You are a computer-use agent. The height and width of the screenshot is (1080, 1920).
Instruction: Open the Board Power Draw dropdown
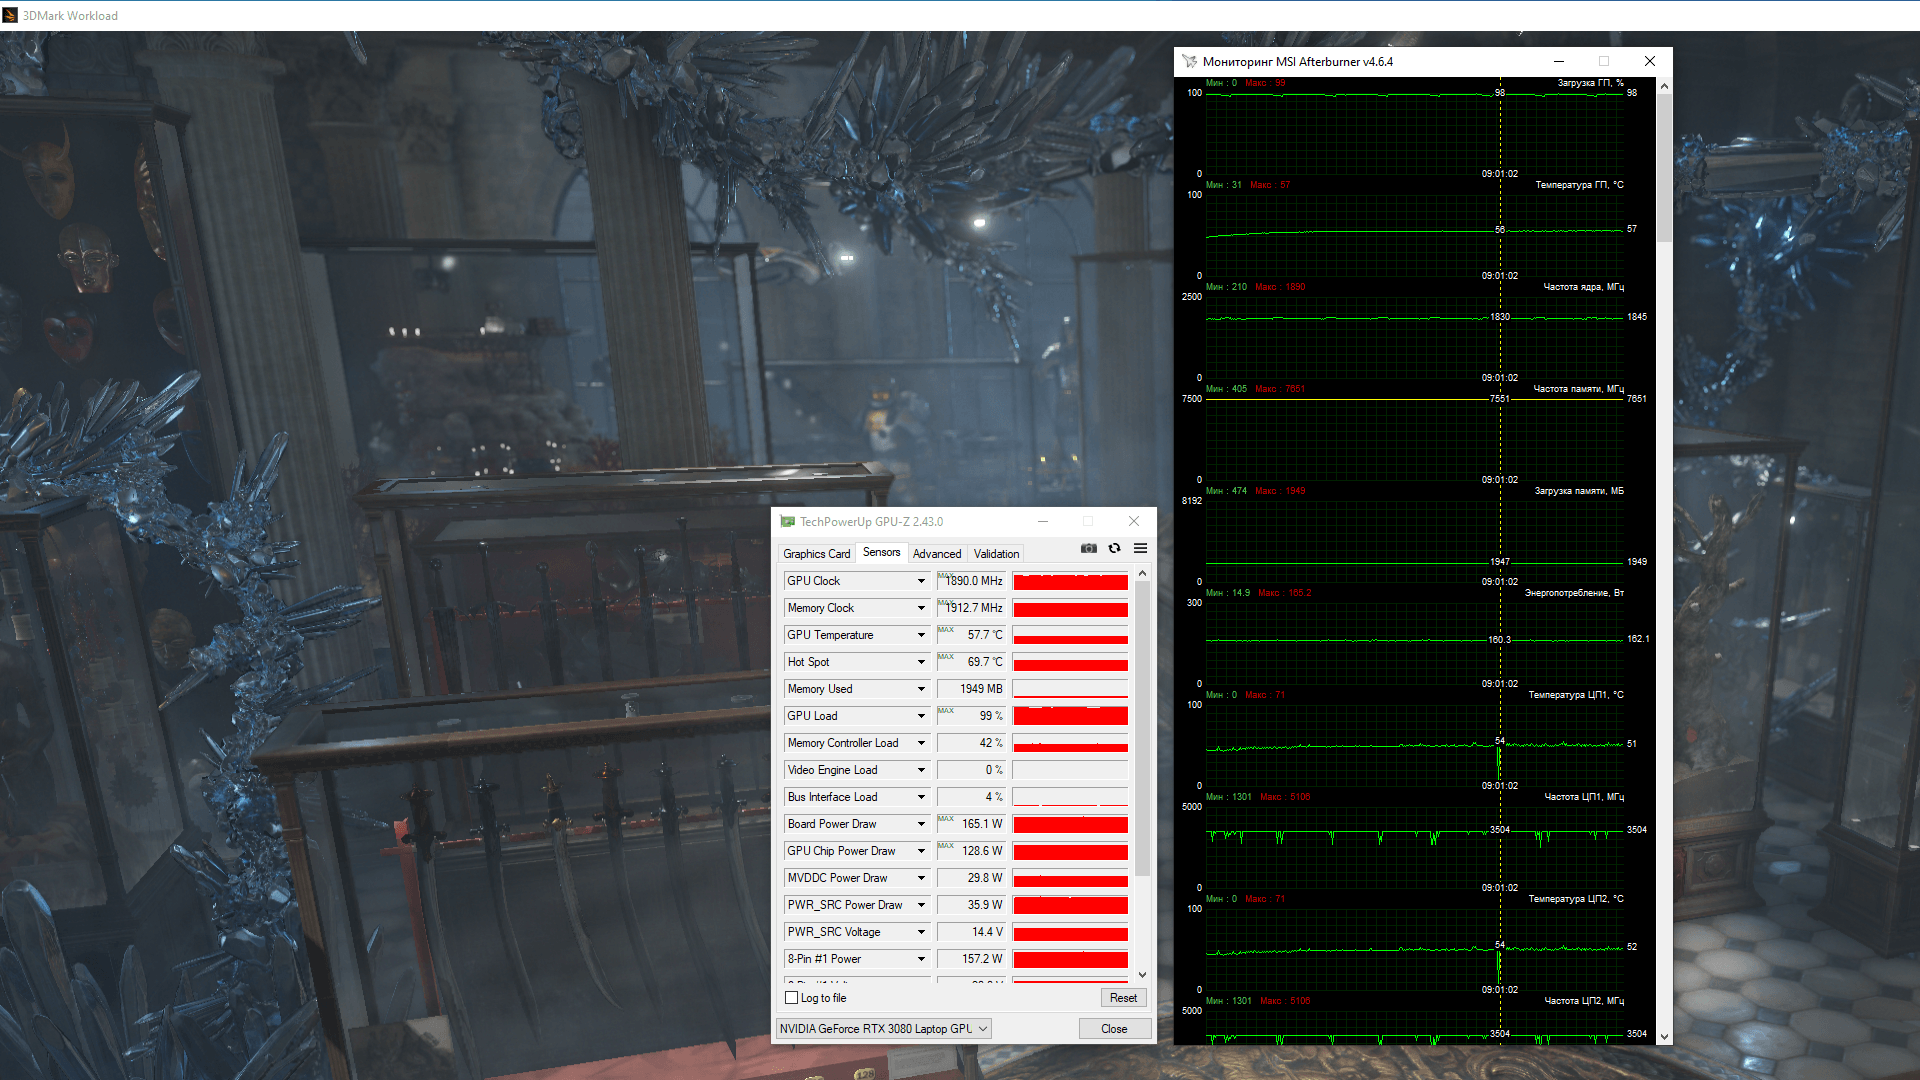pyautogui.click(x=921, y=824)
